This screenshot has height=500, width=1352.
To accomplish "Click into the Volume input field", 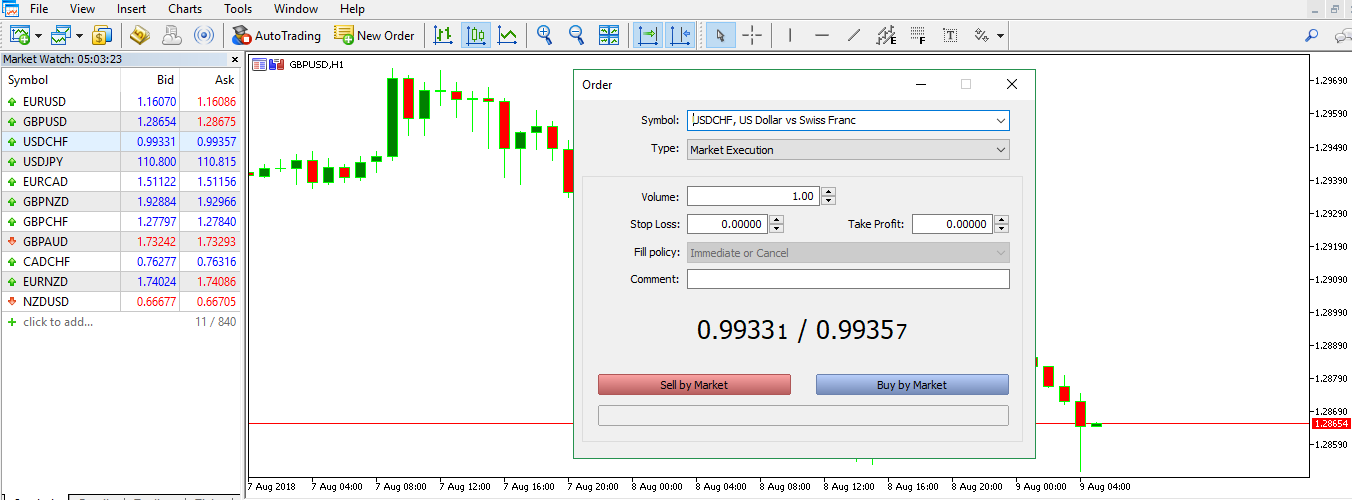I will click(753, 196).
